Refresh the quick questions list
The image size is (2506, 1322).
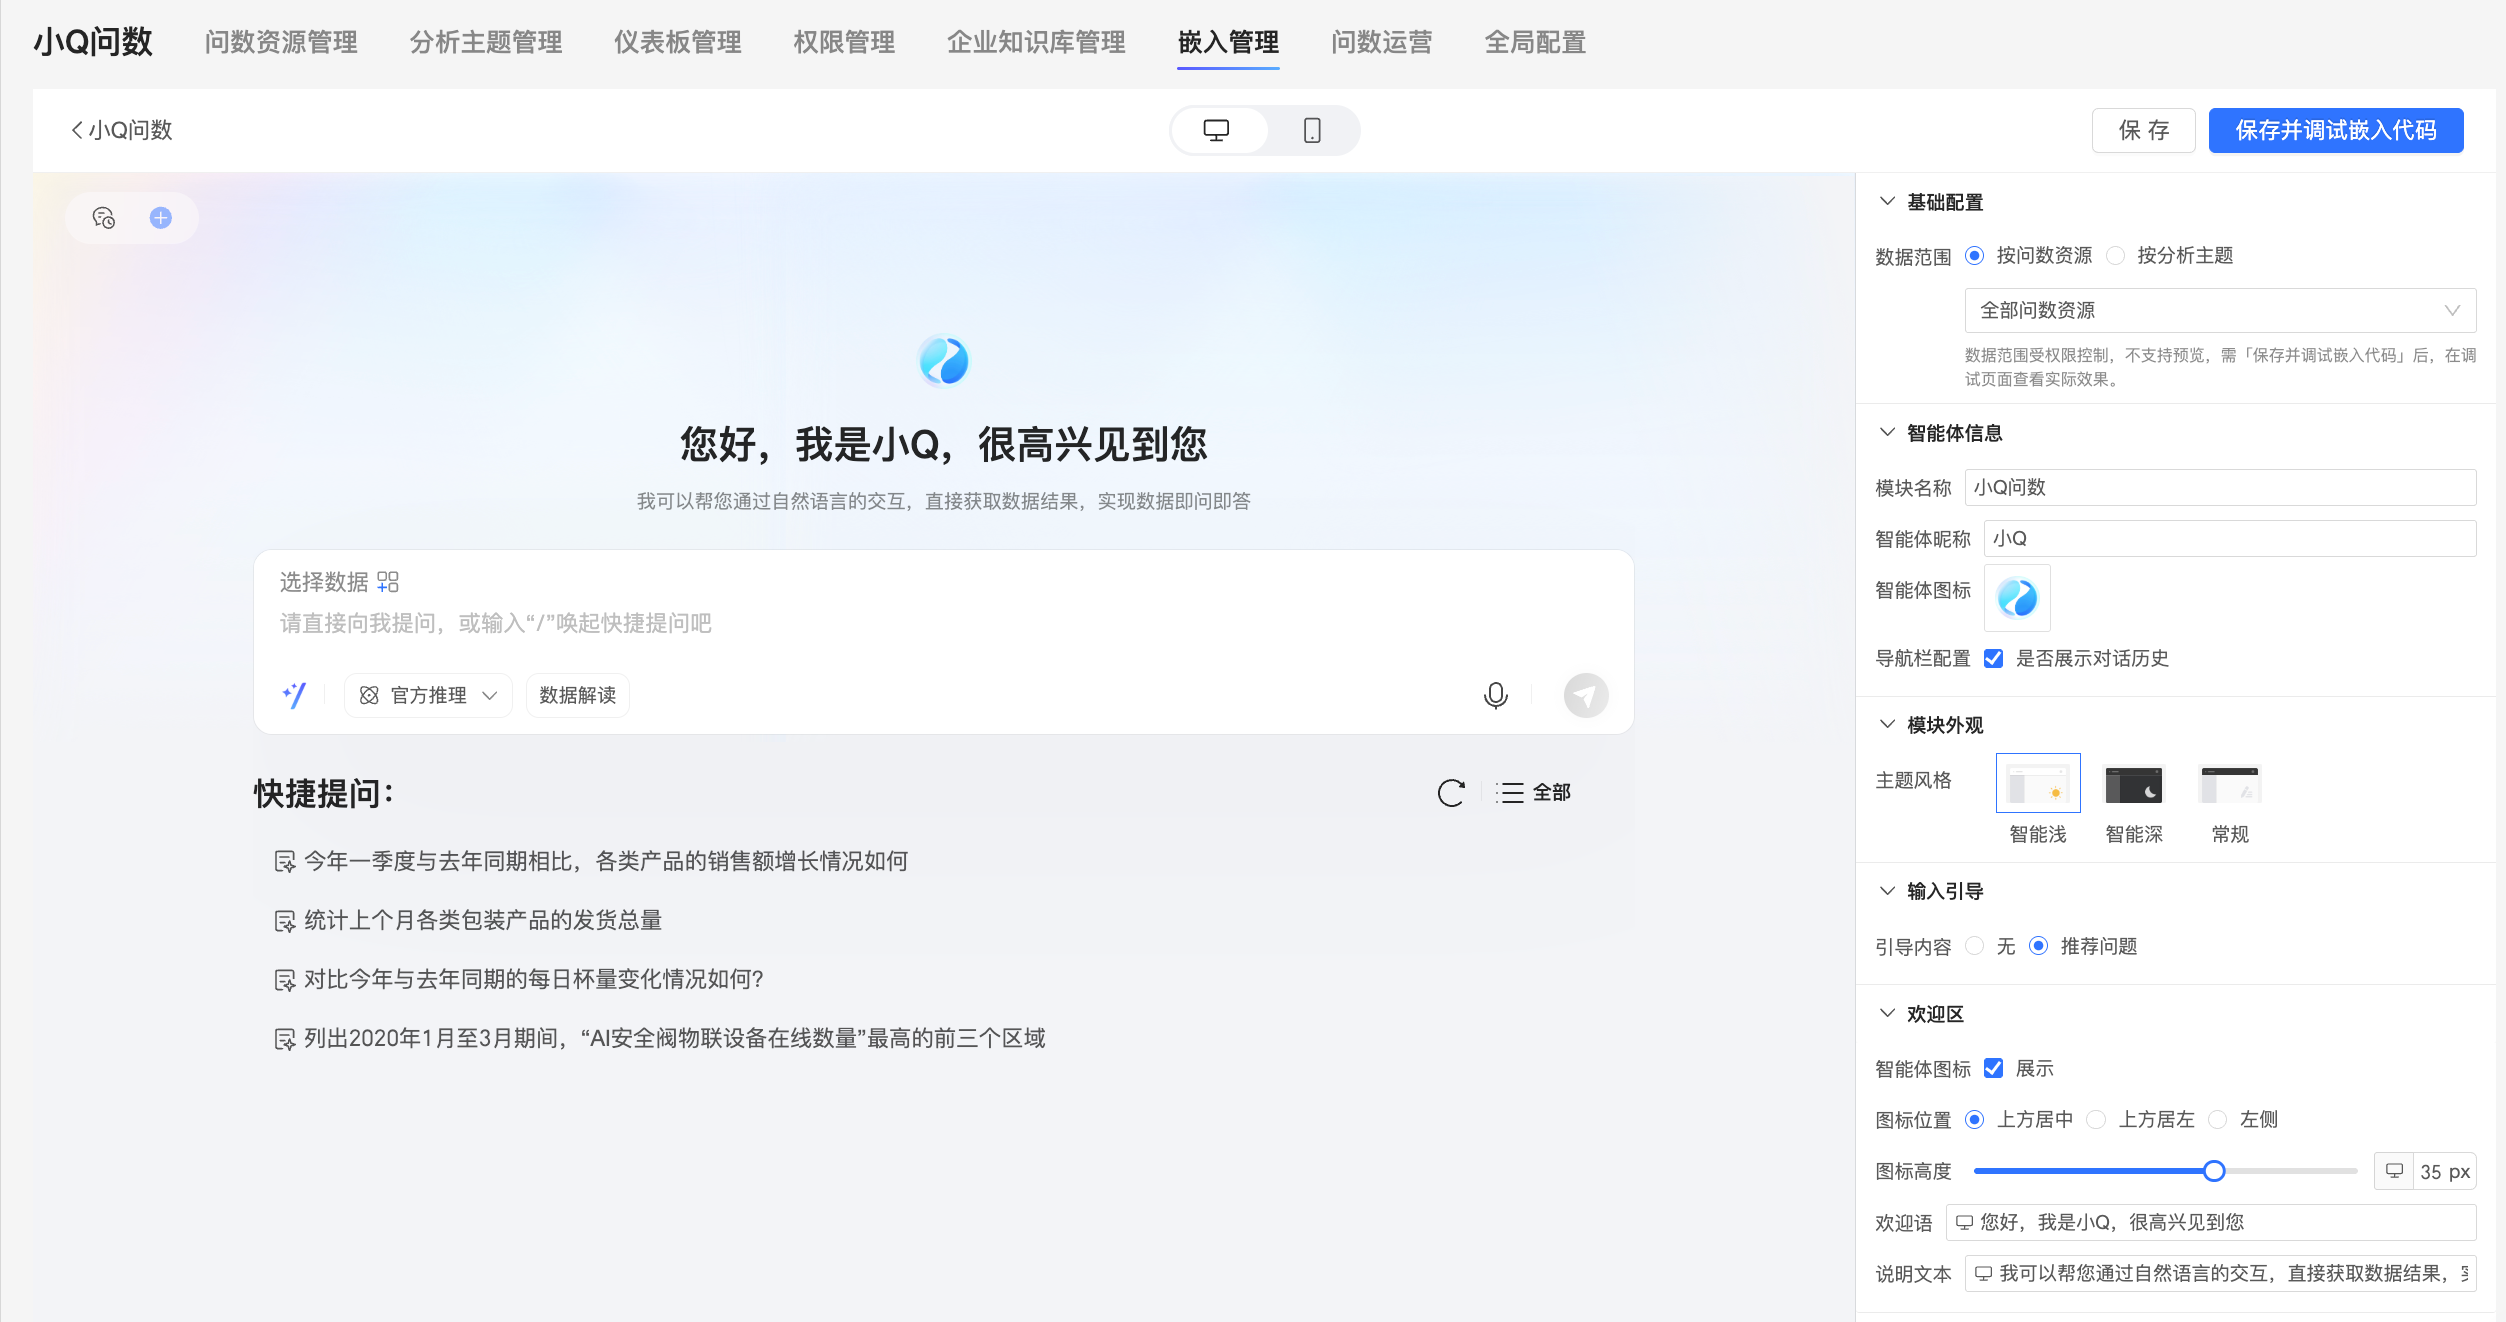tap(1451, 793)
